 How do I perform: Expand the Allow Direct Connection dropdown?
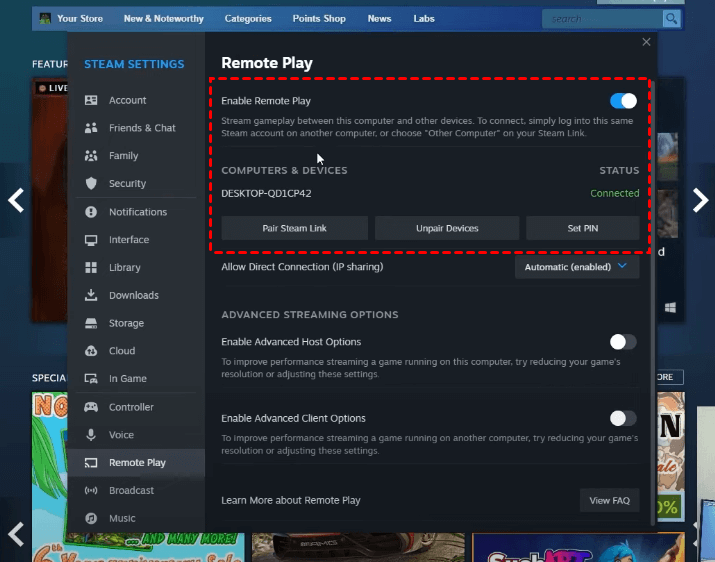(x=577, y=267)
